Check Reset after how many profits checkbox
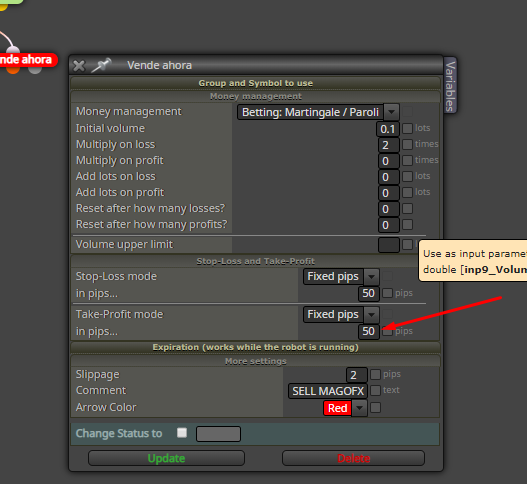The height and width of the screenshot is (484, 527). (407, 224)
